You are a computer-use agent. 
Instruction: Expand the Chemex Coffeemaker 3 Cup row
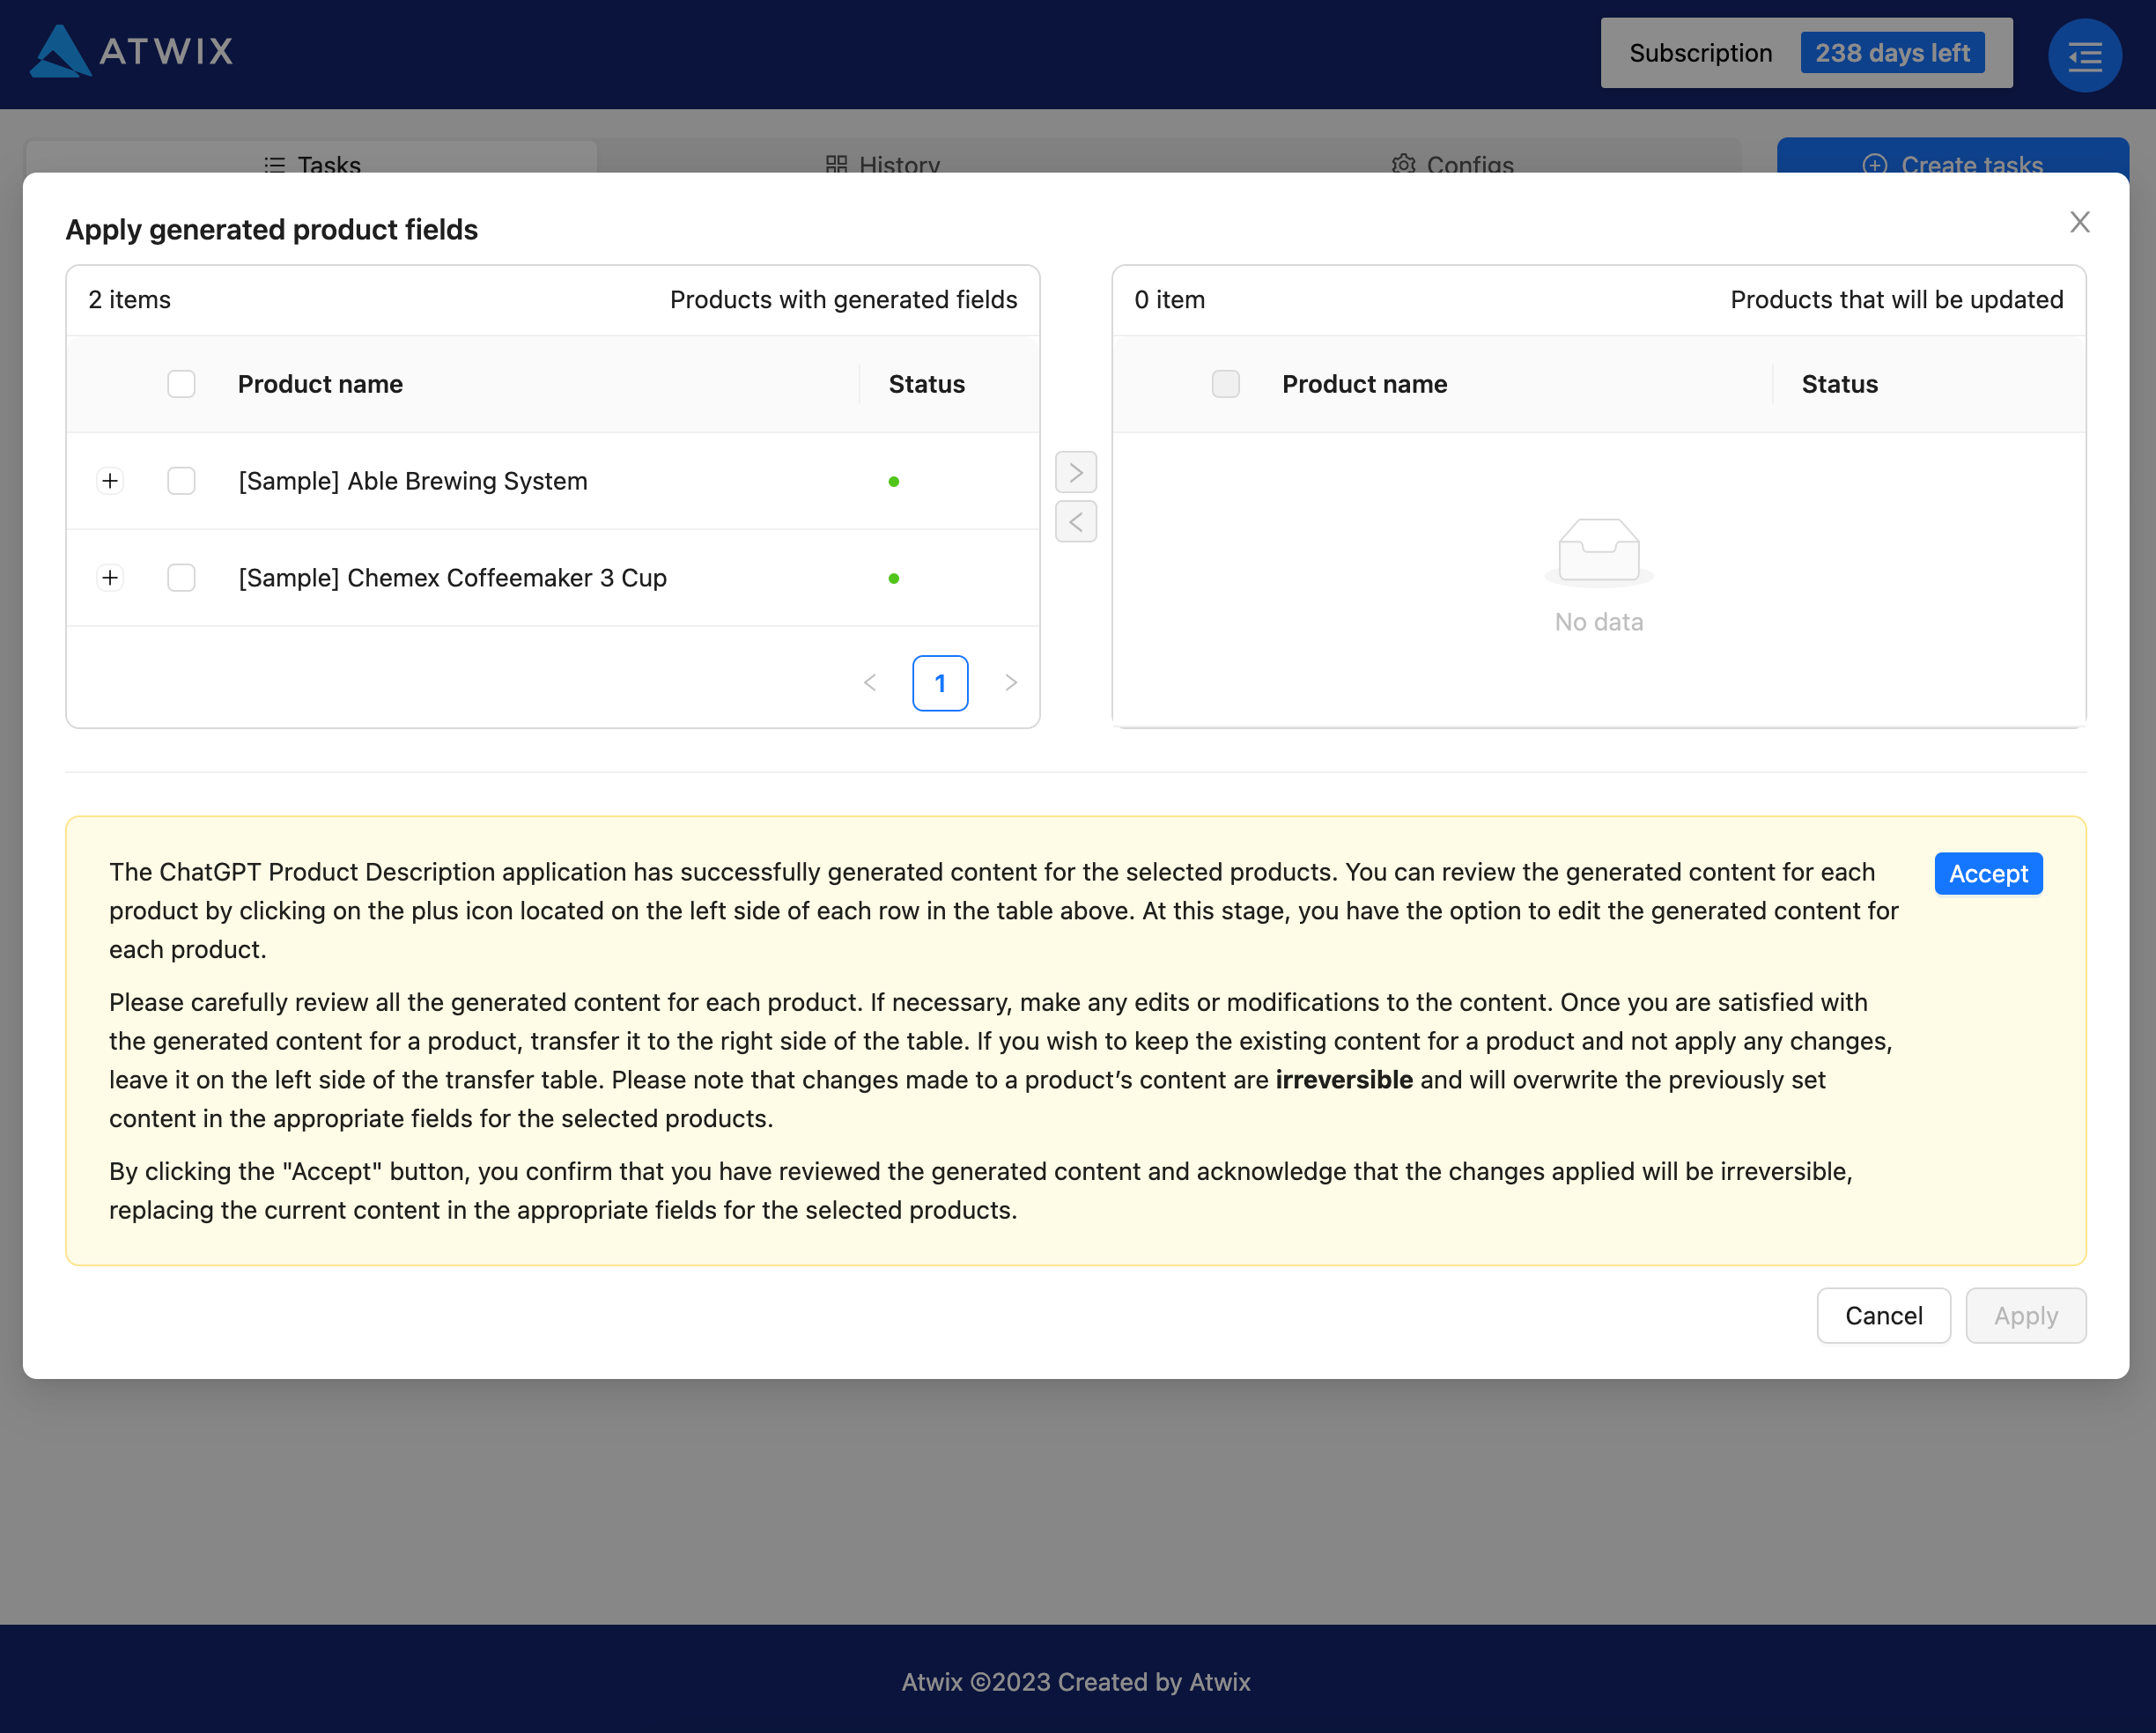(x=110, y=577)
